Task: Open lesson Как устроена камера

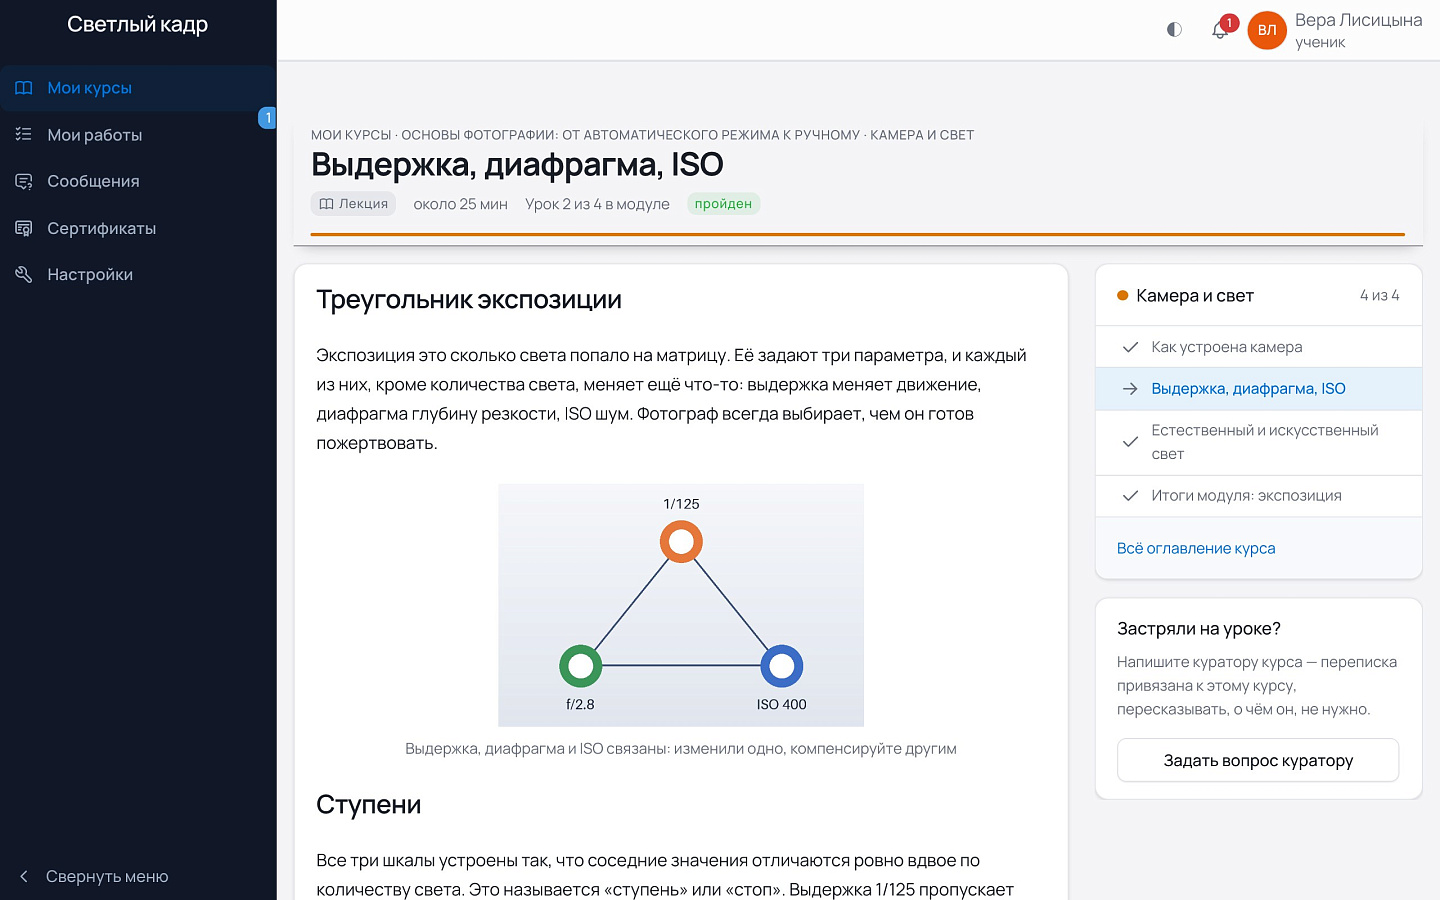Action: point(1259,347)
